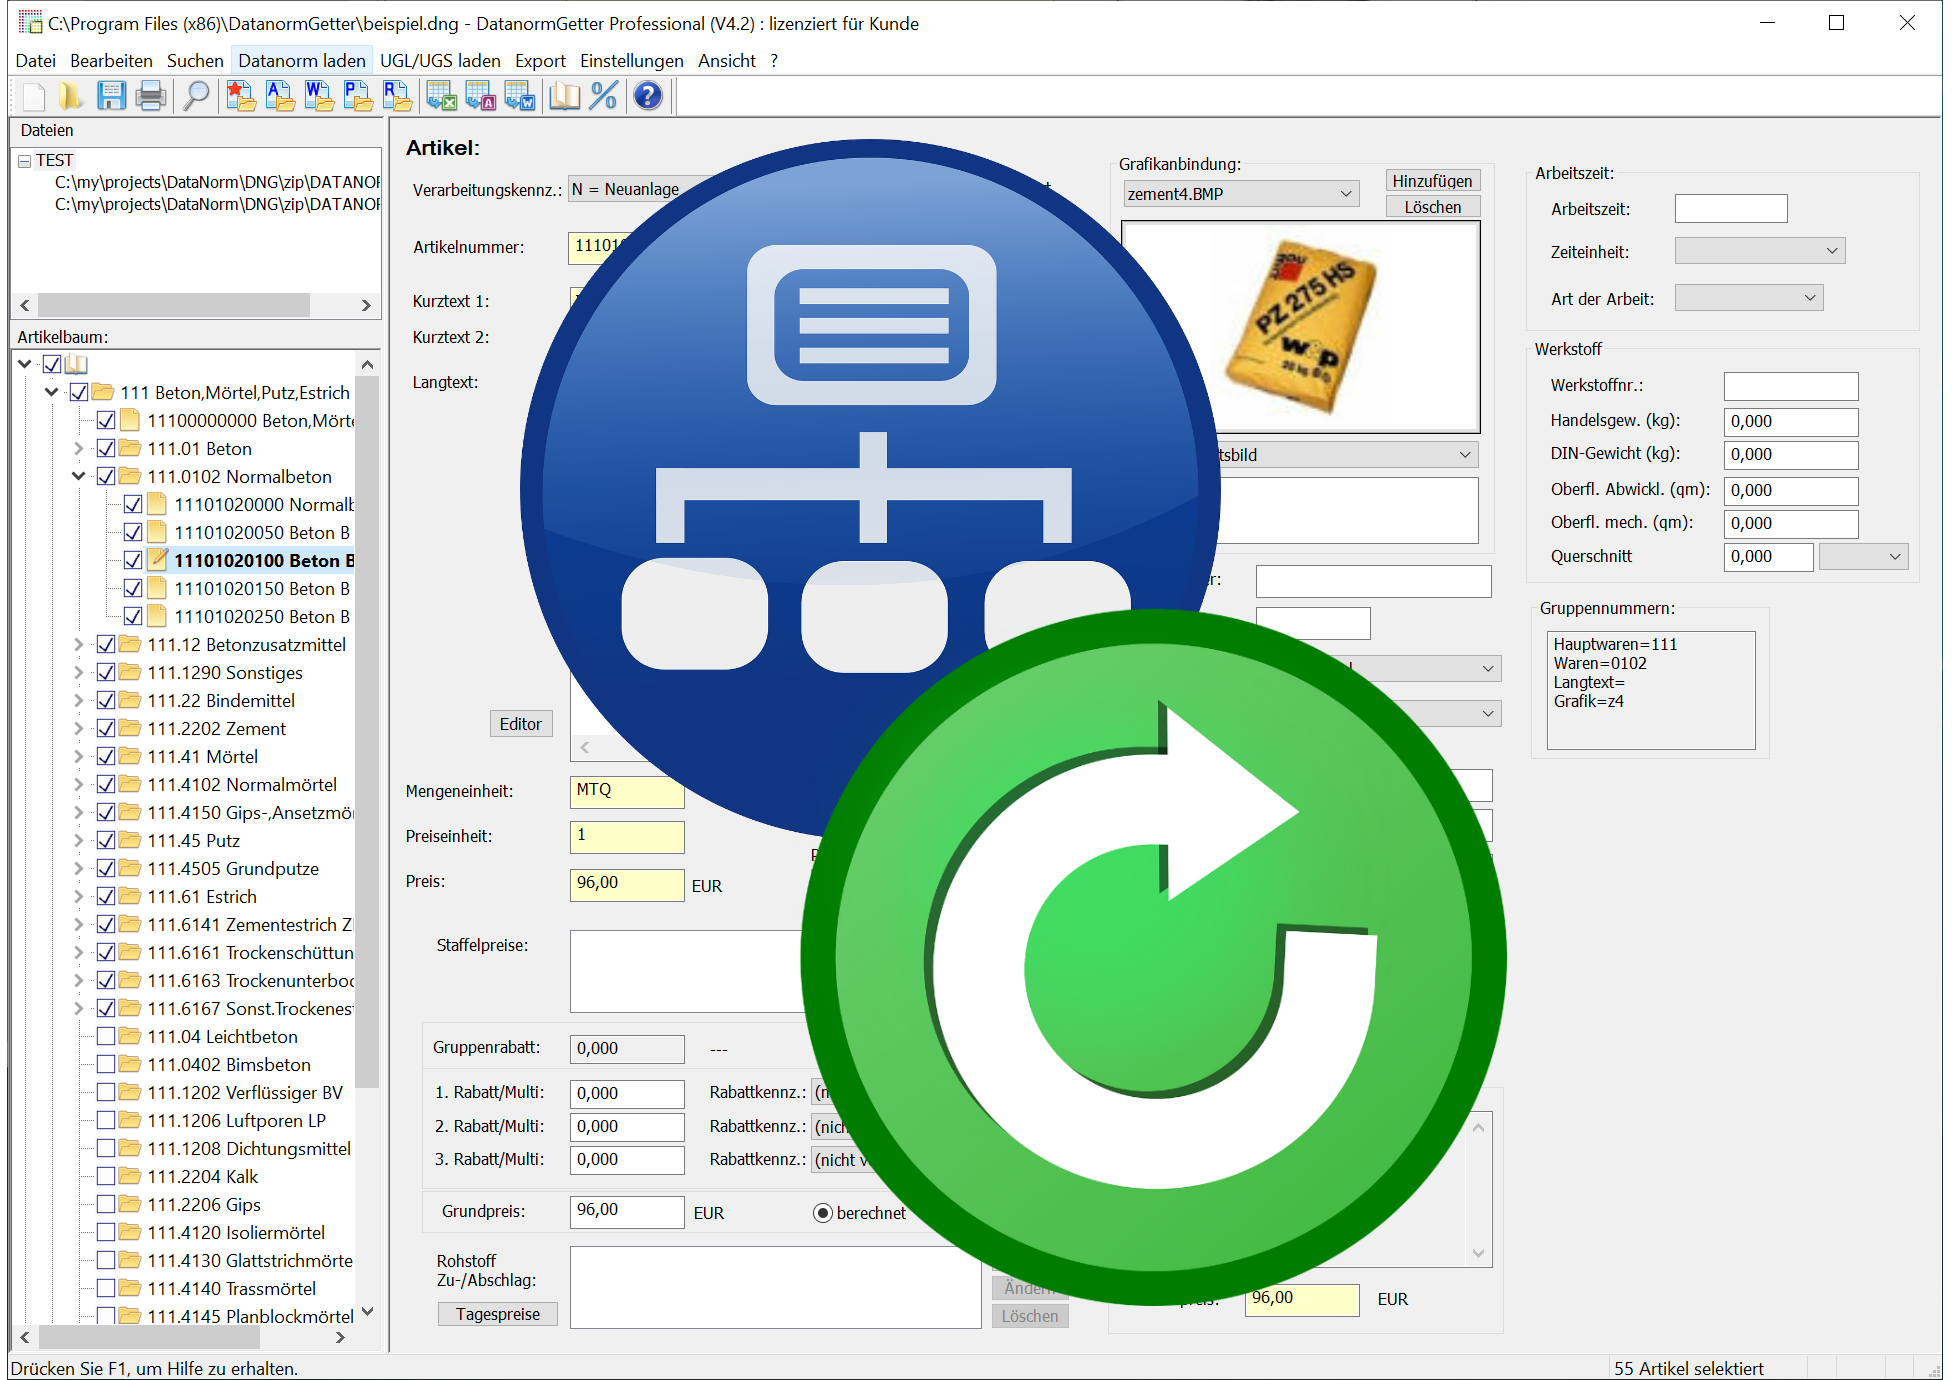
Task: Check the 111.04 Leichtbeton checkbox
Action: tap(106, 1036)
